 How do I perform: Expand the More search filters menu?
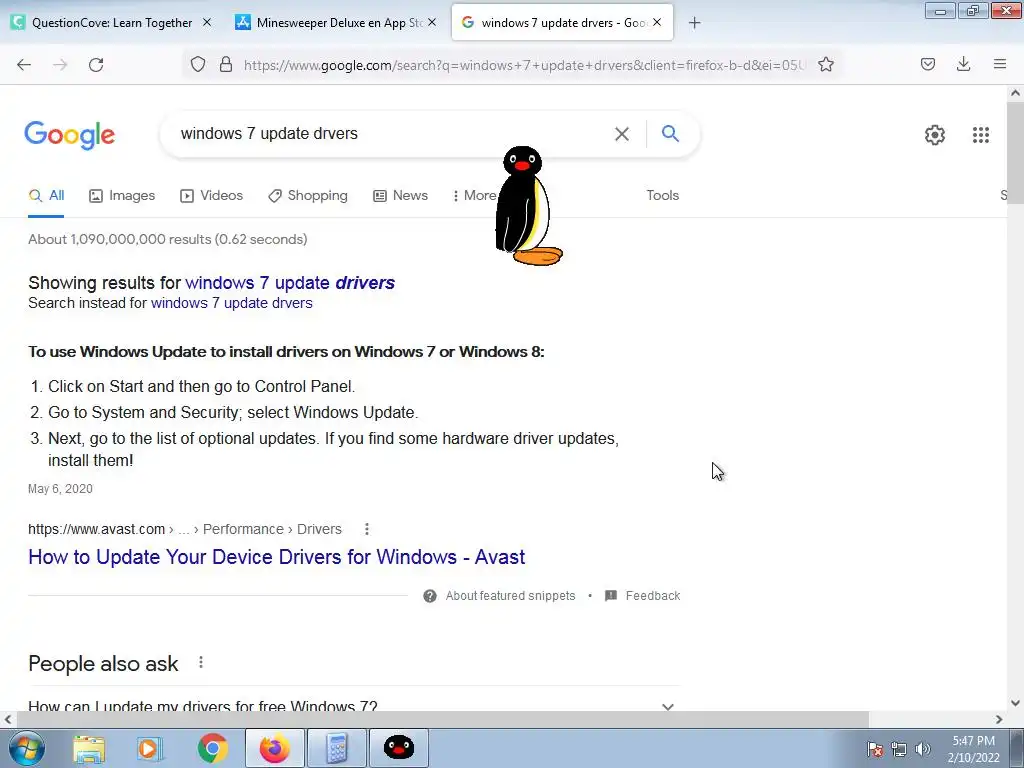475,196
